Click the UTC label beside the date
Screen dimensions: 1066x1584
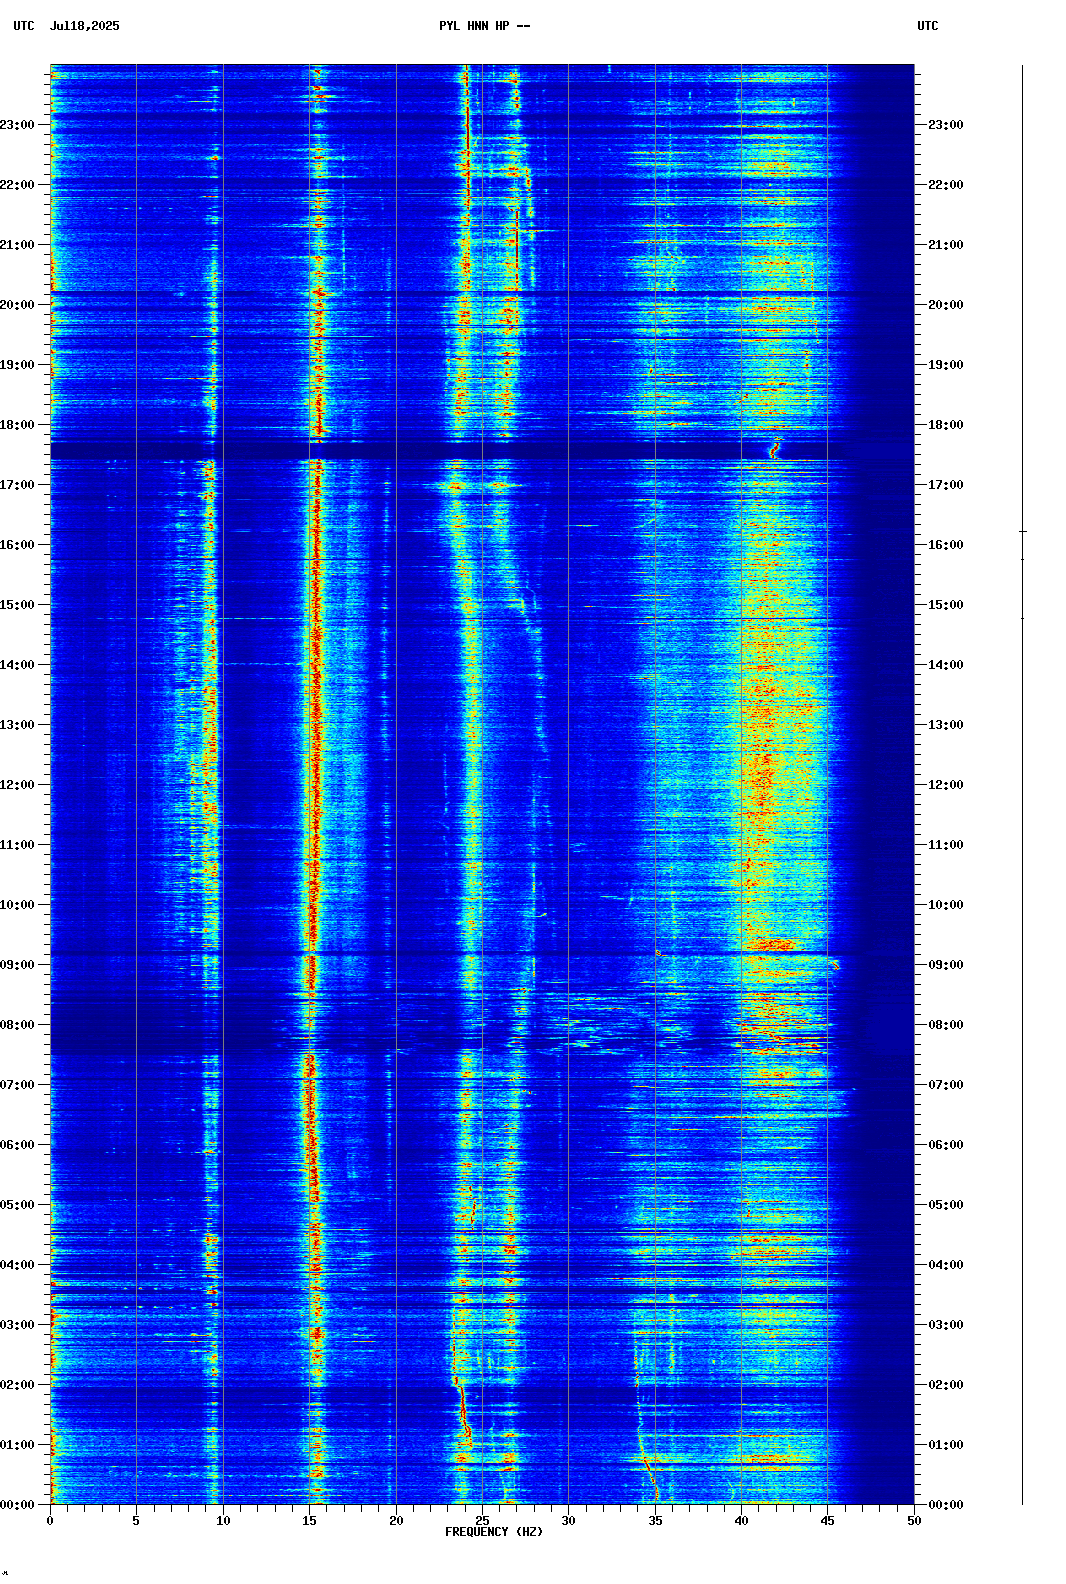[24, 26]
